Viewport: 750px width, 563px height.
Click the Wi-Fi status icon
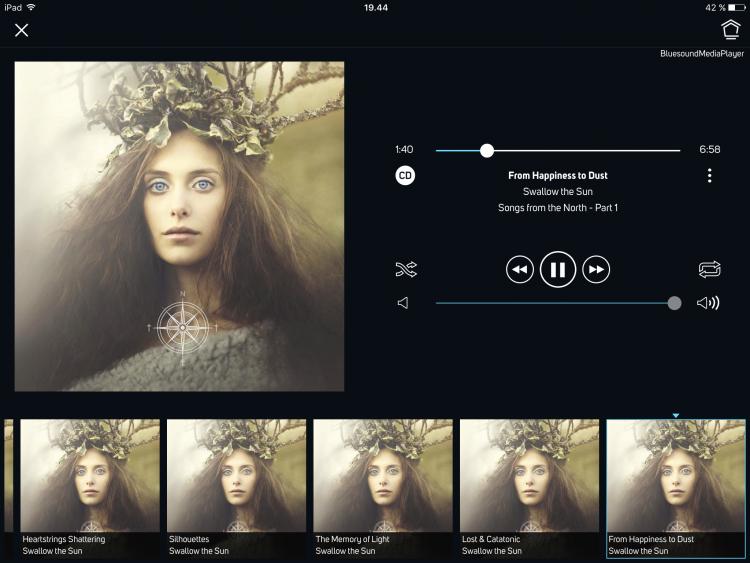click(31, 7)
